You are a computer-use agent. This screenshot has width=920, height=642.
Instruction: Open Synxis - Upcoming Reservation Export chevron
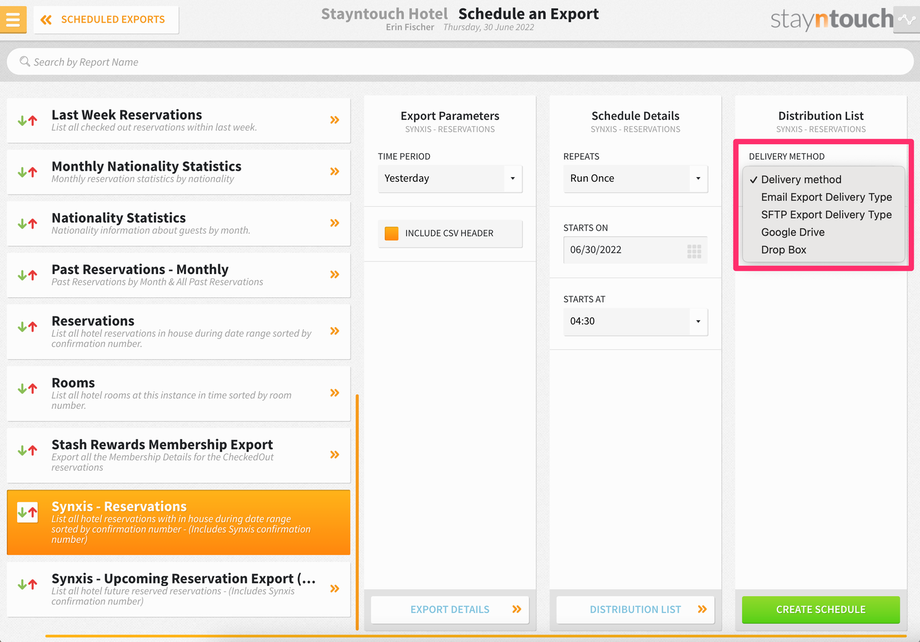coord(334,589)
